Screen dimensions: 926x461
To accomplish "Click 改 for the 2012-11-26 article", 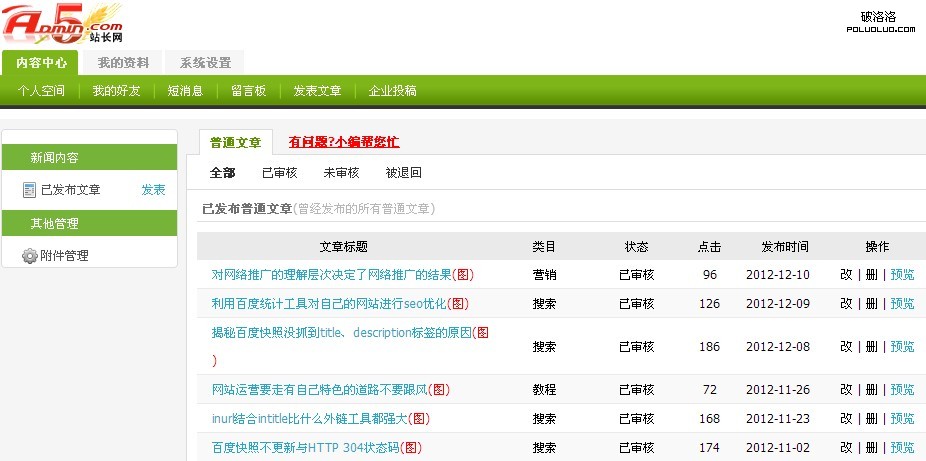I will click(x=846, y=390).
